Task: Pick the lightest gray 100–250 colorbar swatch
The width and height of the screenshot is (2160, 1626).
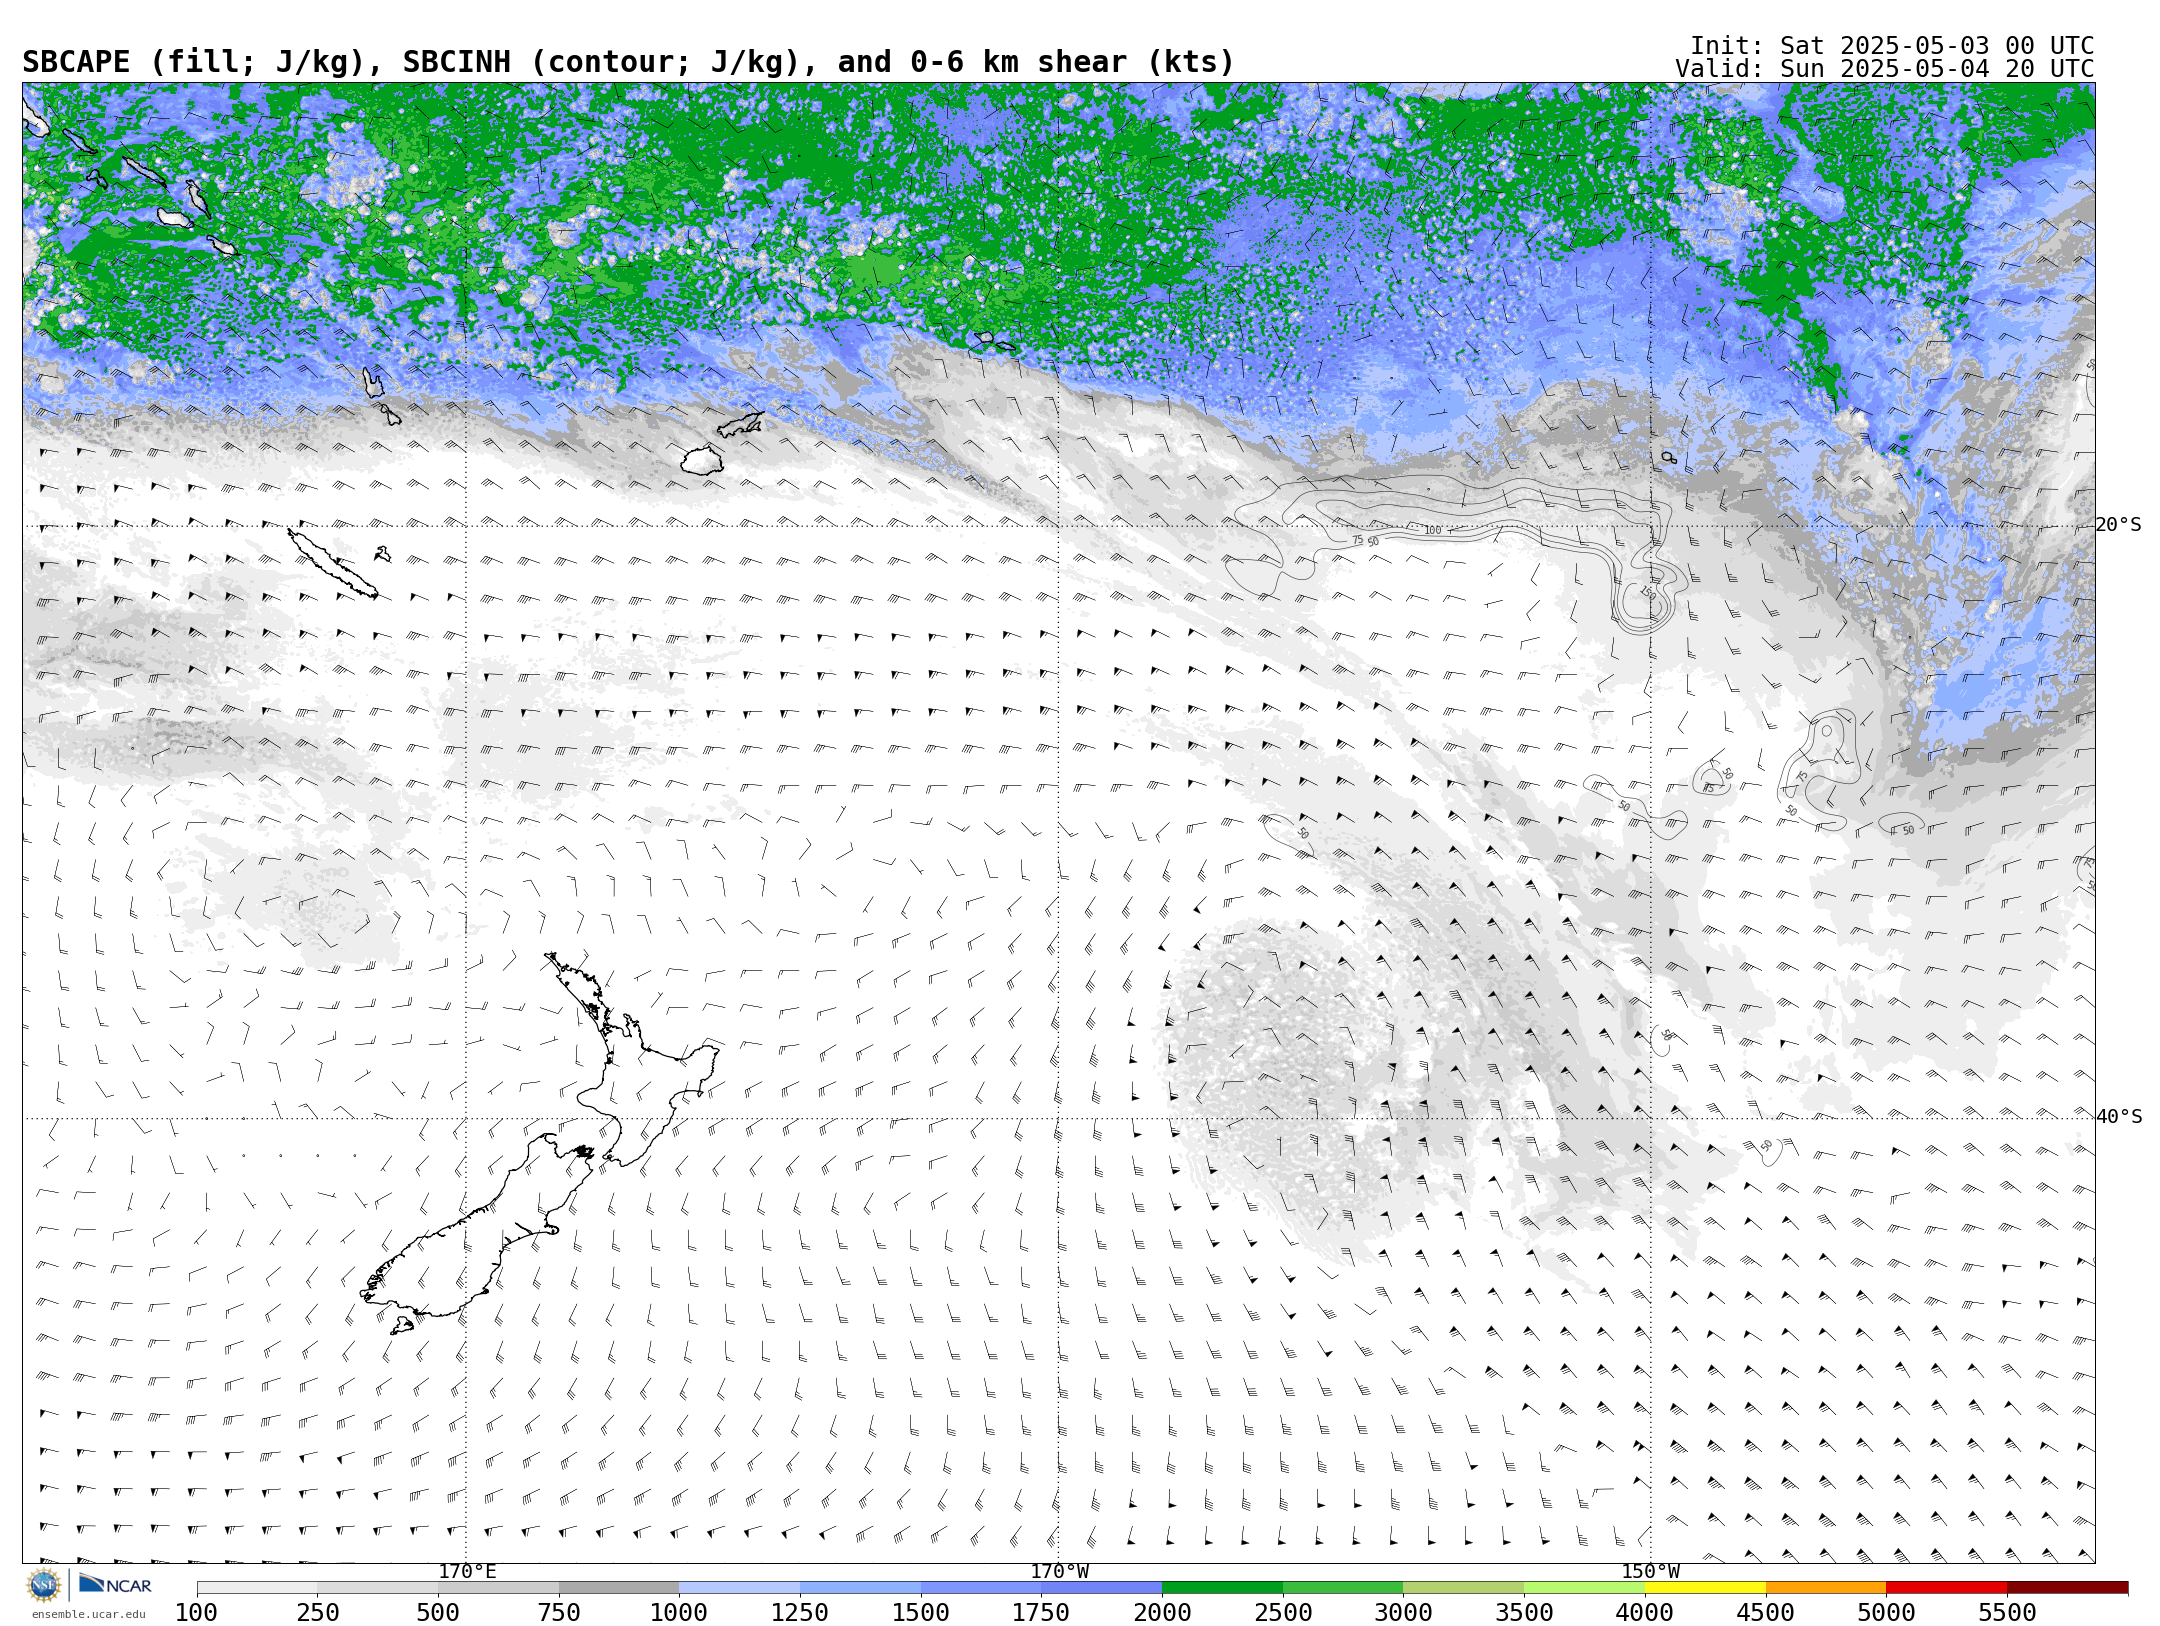Action: coord(257,1588)
